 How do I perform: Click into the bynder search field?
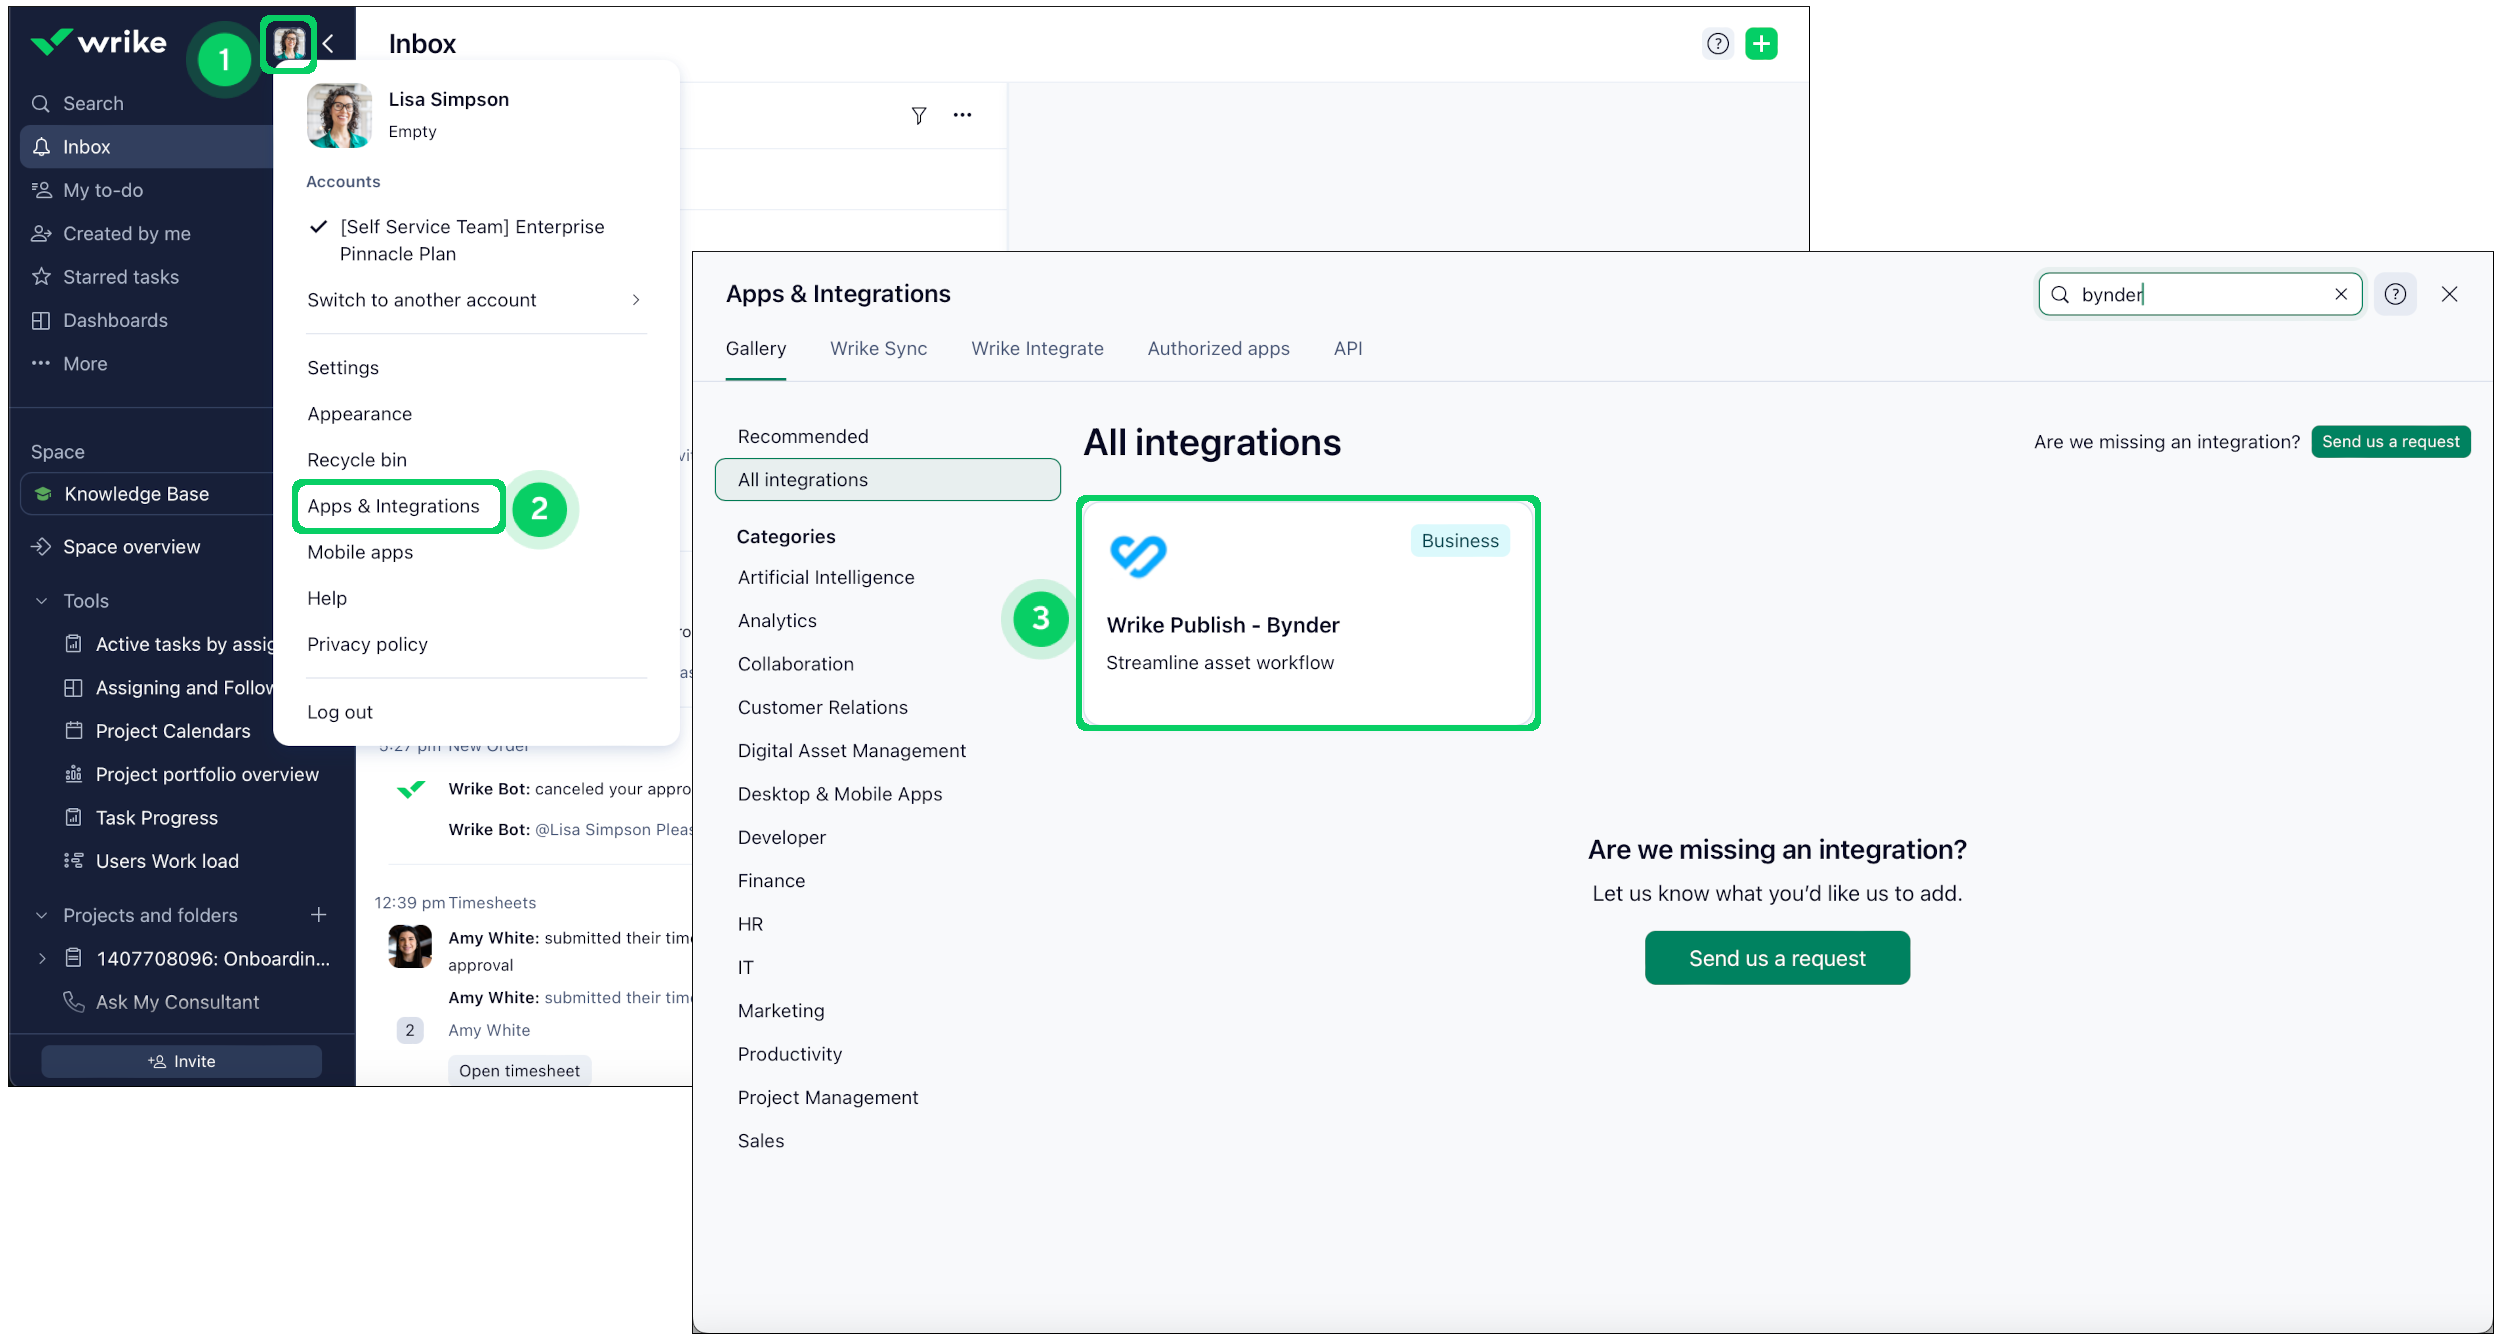[2199, 294]
